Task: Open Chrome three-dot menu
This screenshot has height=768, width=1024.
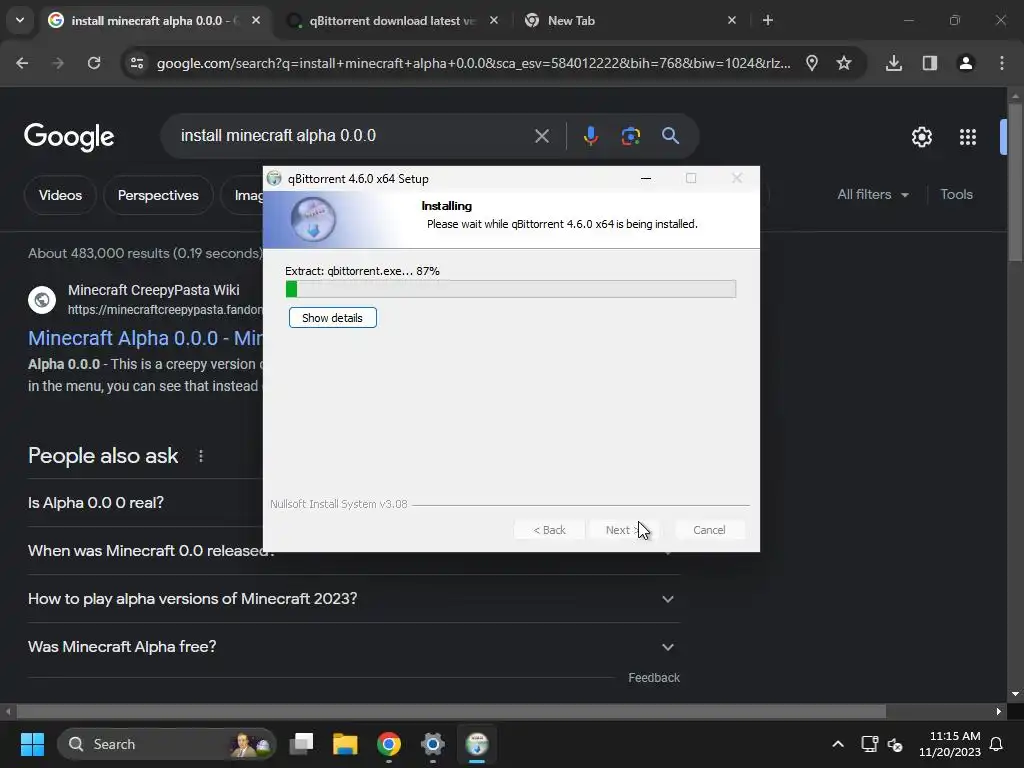Action: [1002, 63]
